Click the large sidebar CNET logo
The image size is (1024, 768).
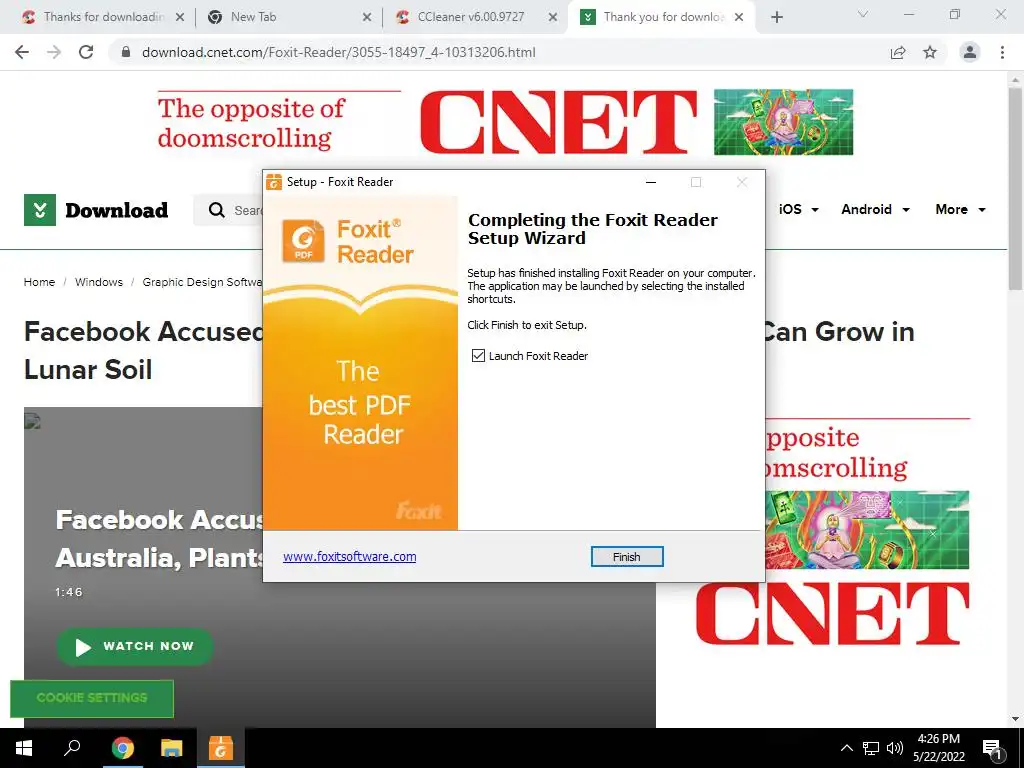(833, 615)
